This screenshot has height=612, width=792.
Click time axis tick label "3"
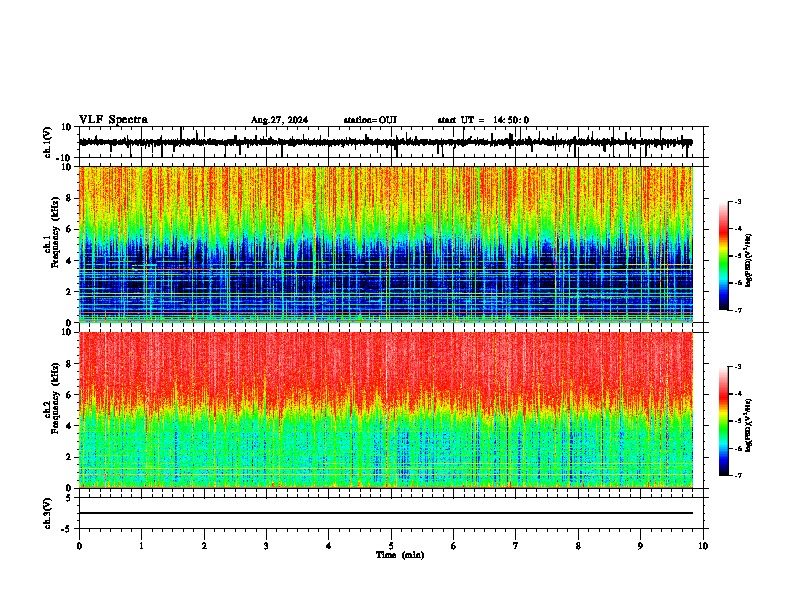pos(266,546)
